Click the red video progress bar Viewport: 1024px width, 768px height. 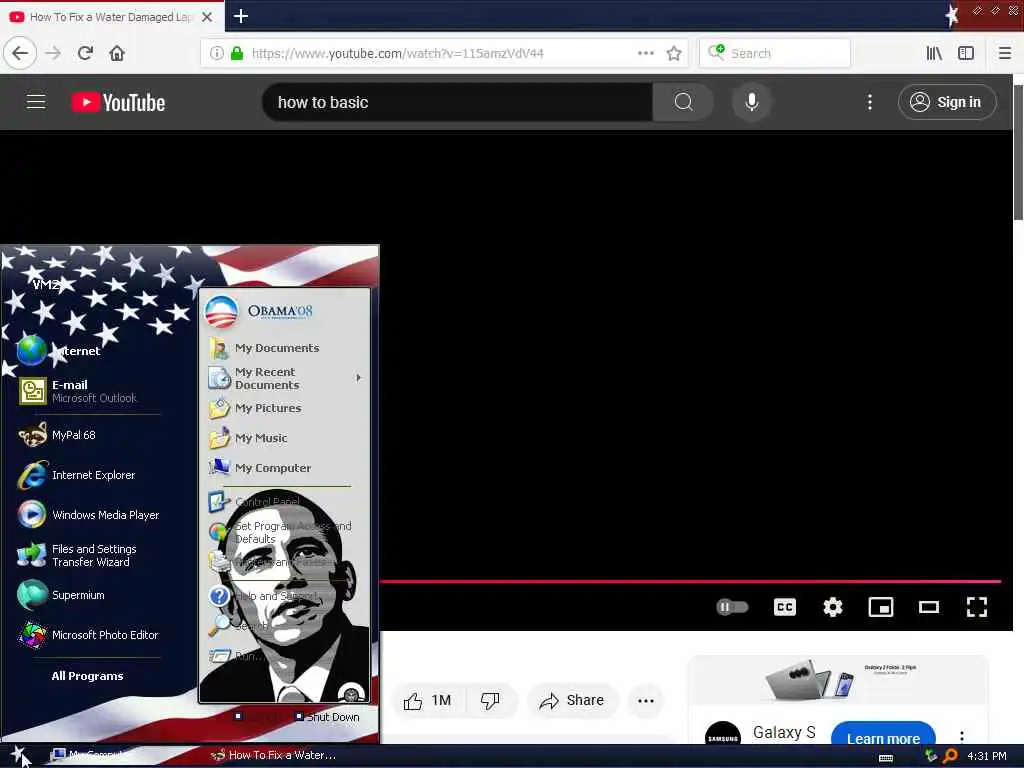(x=691, y=581)
